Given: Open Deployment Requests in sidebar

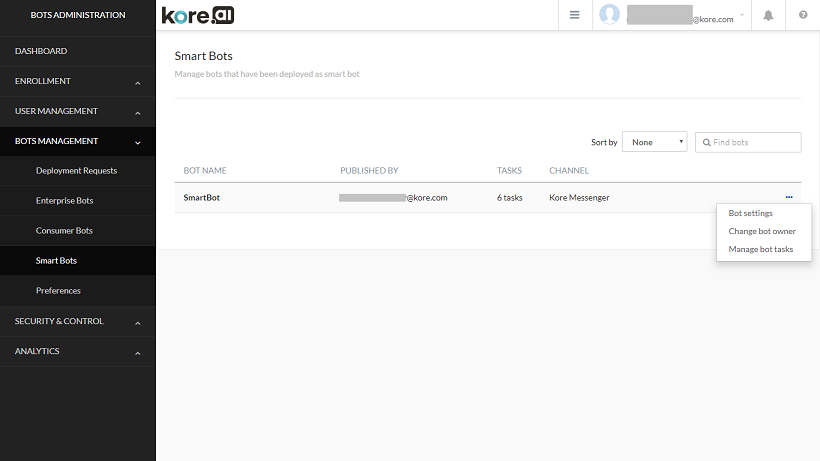Looking at the screenshot, I should [76, 171].
